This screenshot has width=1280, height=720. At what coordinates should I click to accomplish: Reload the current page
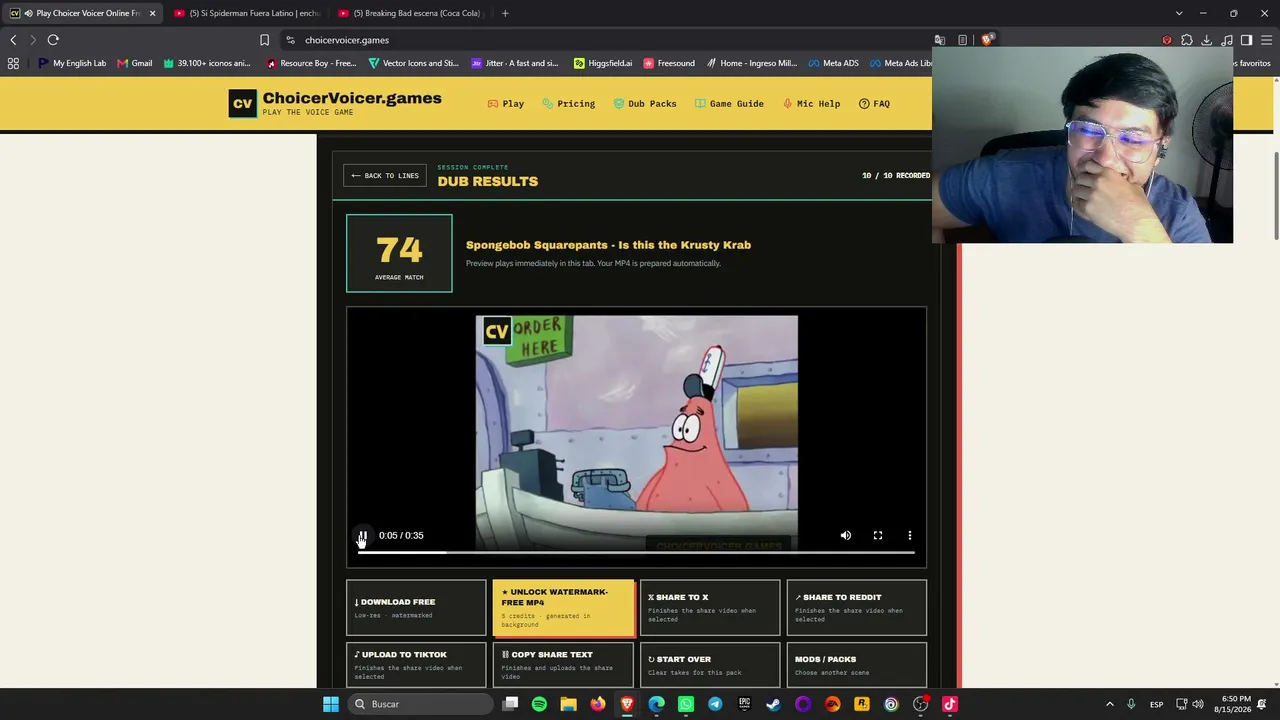pyautogui.click(x=53, y=40)
